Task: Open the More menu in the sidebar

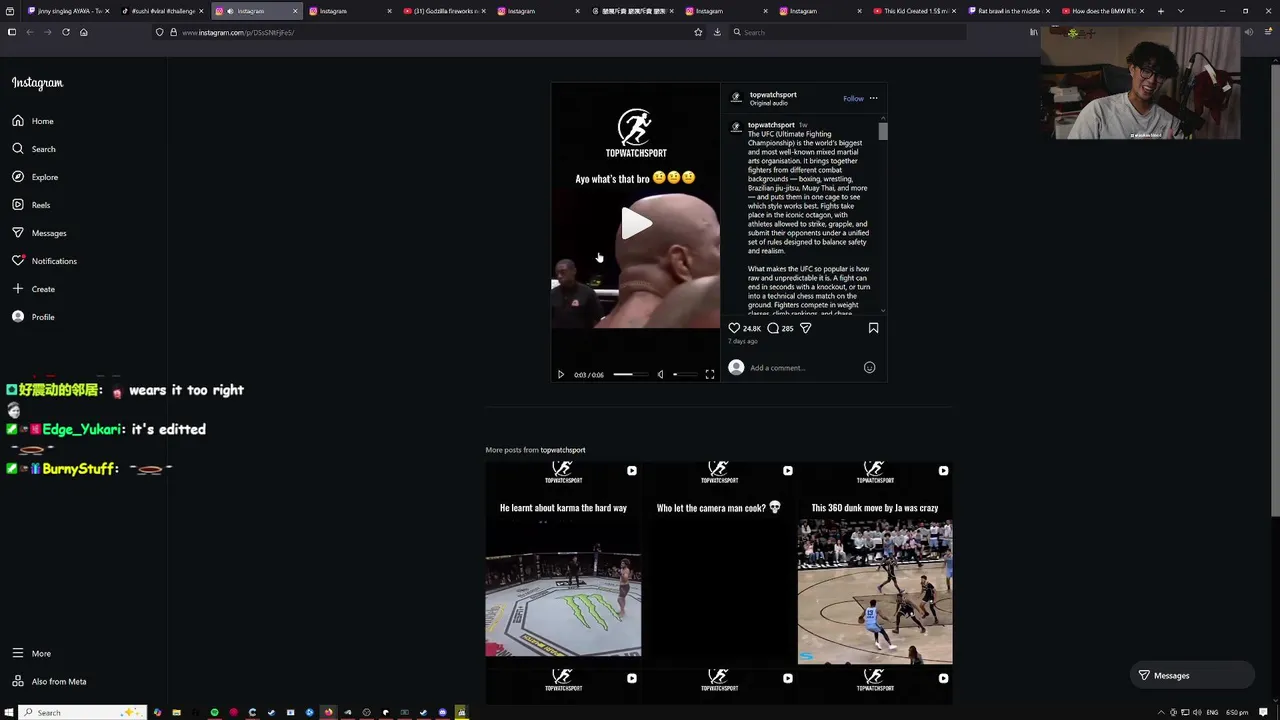Action: click(x=31, y=653)
